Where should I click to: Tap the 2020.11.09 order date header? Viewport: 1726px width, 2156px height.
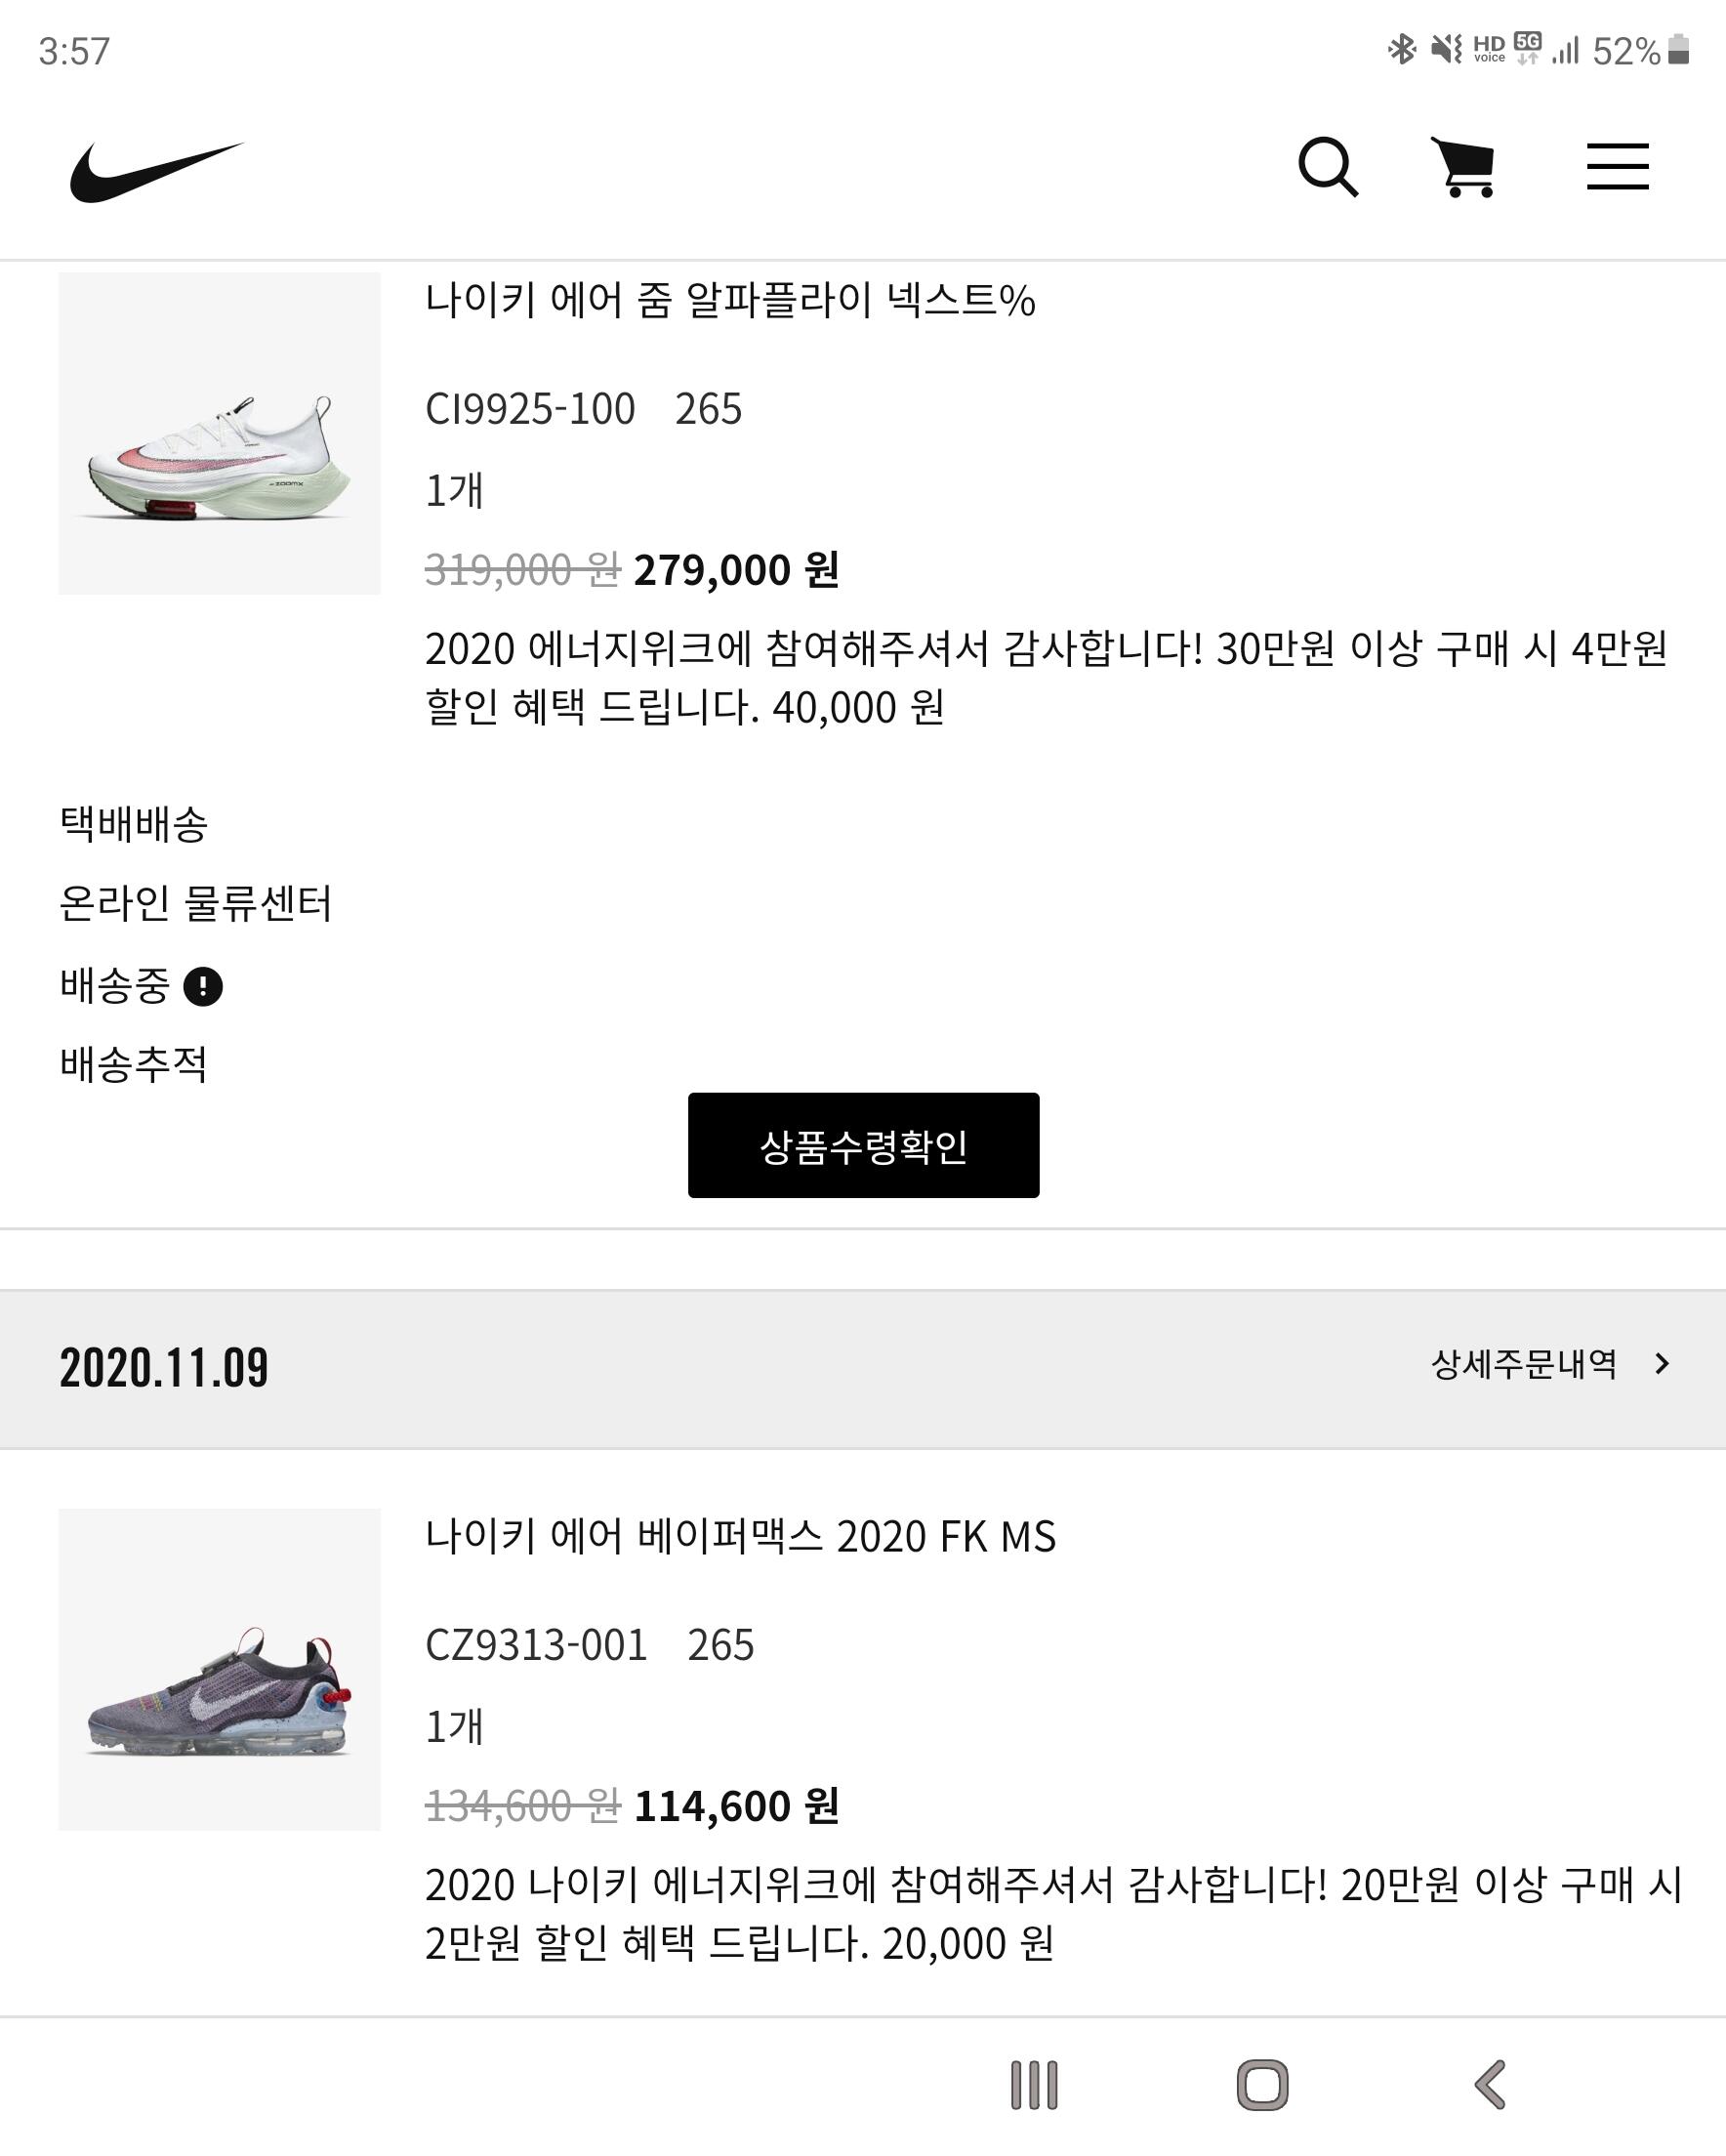(x=164, y=1368)
